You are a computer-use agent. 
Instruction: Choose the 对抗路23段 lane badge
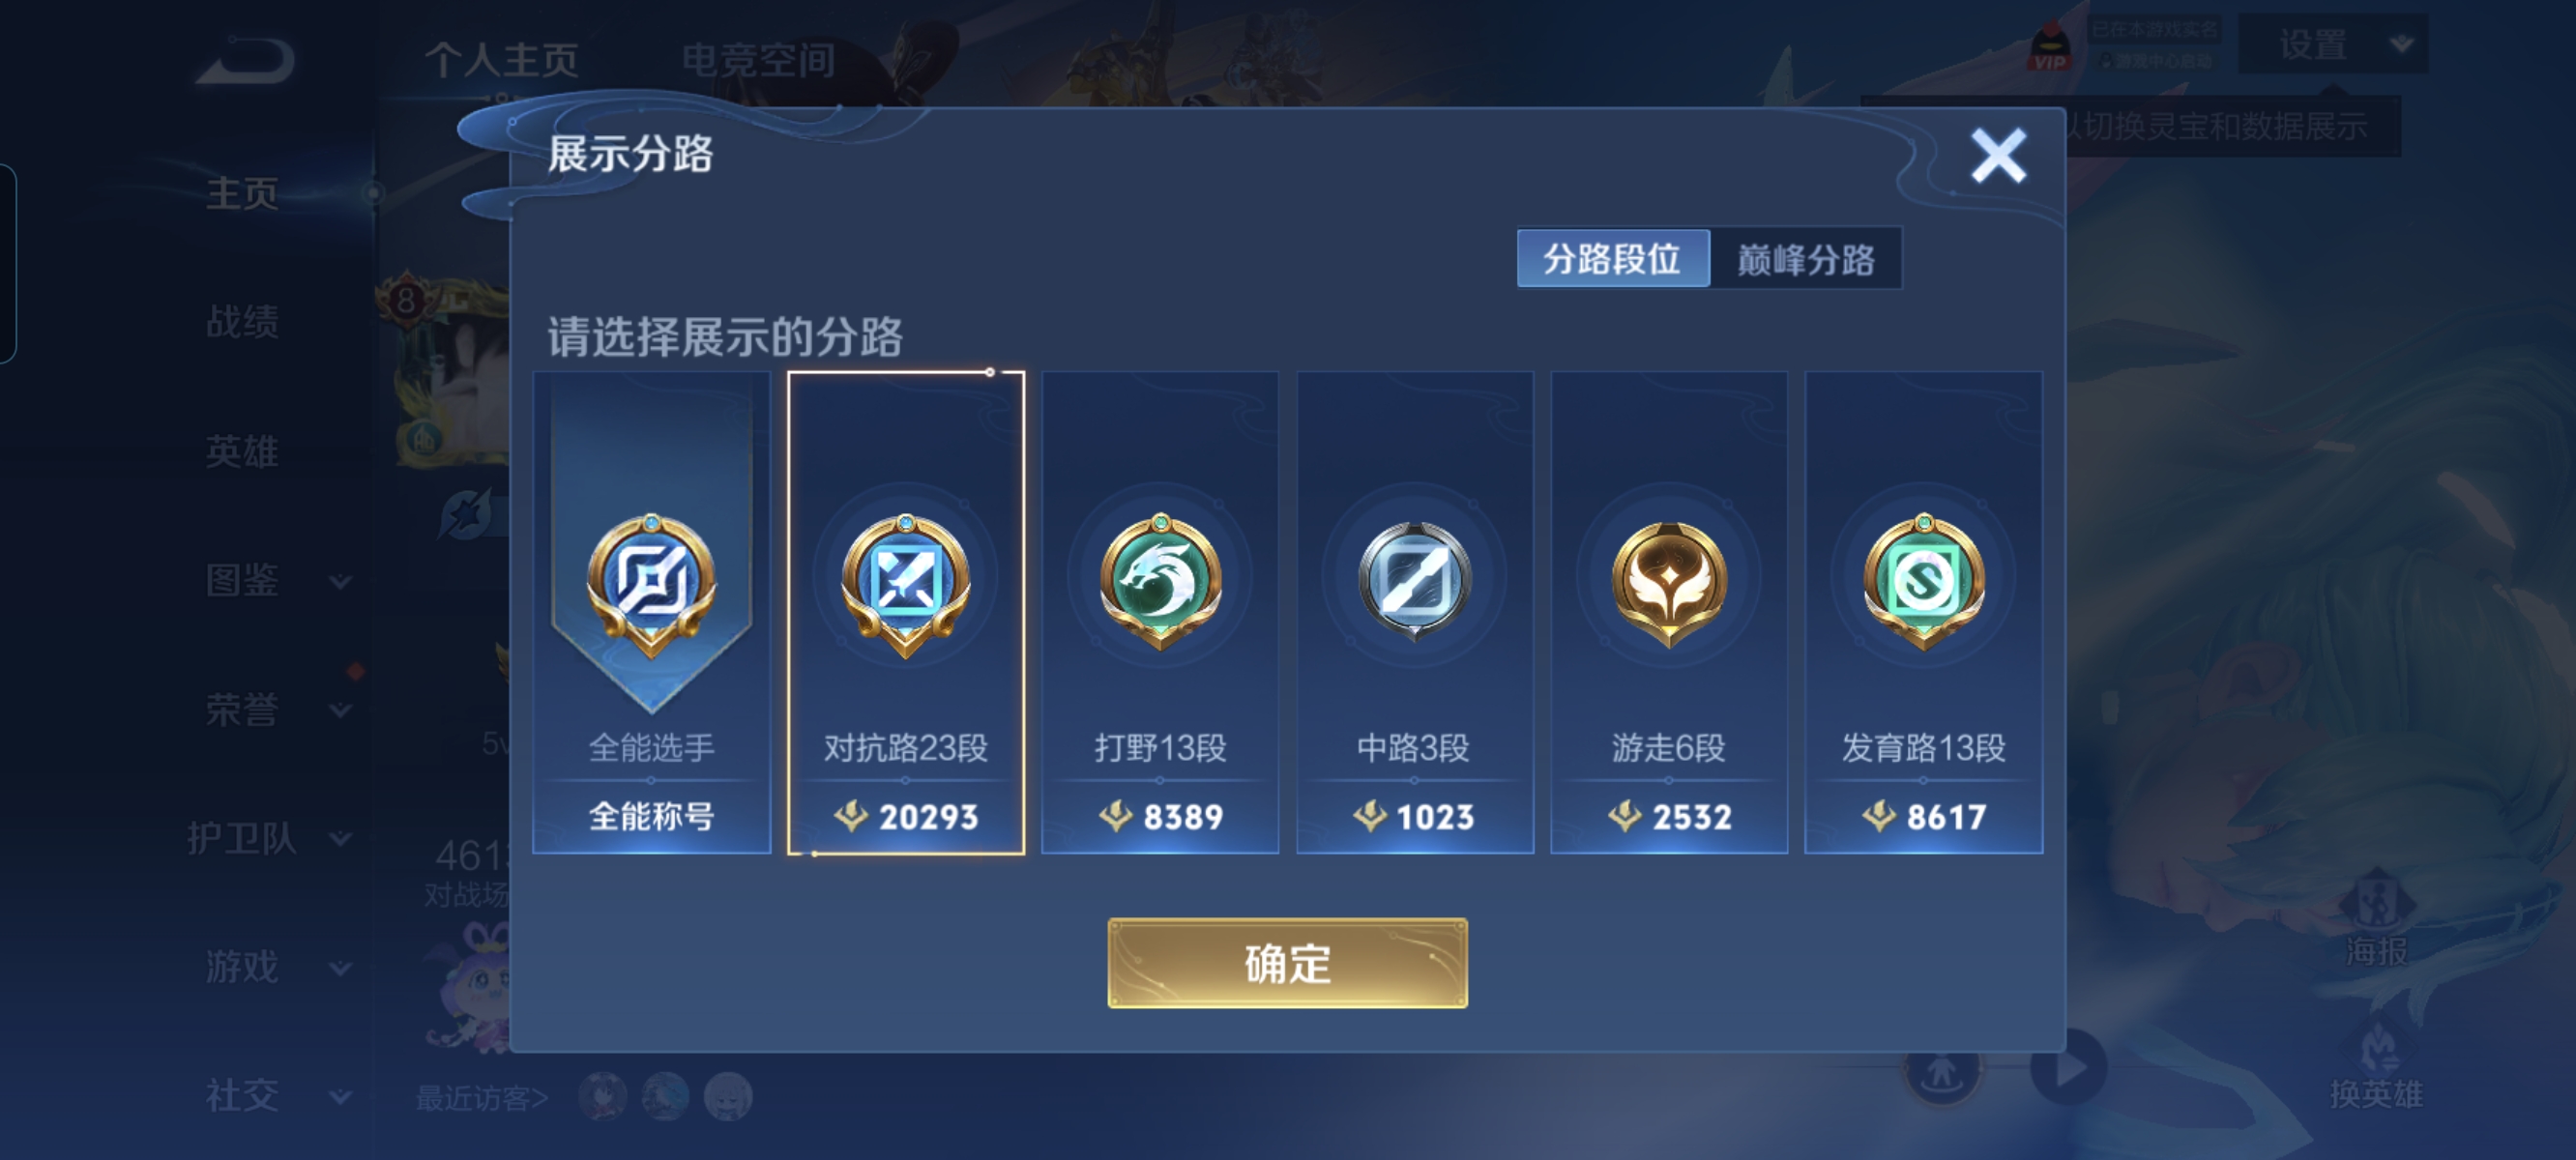pos(906,584)
